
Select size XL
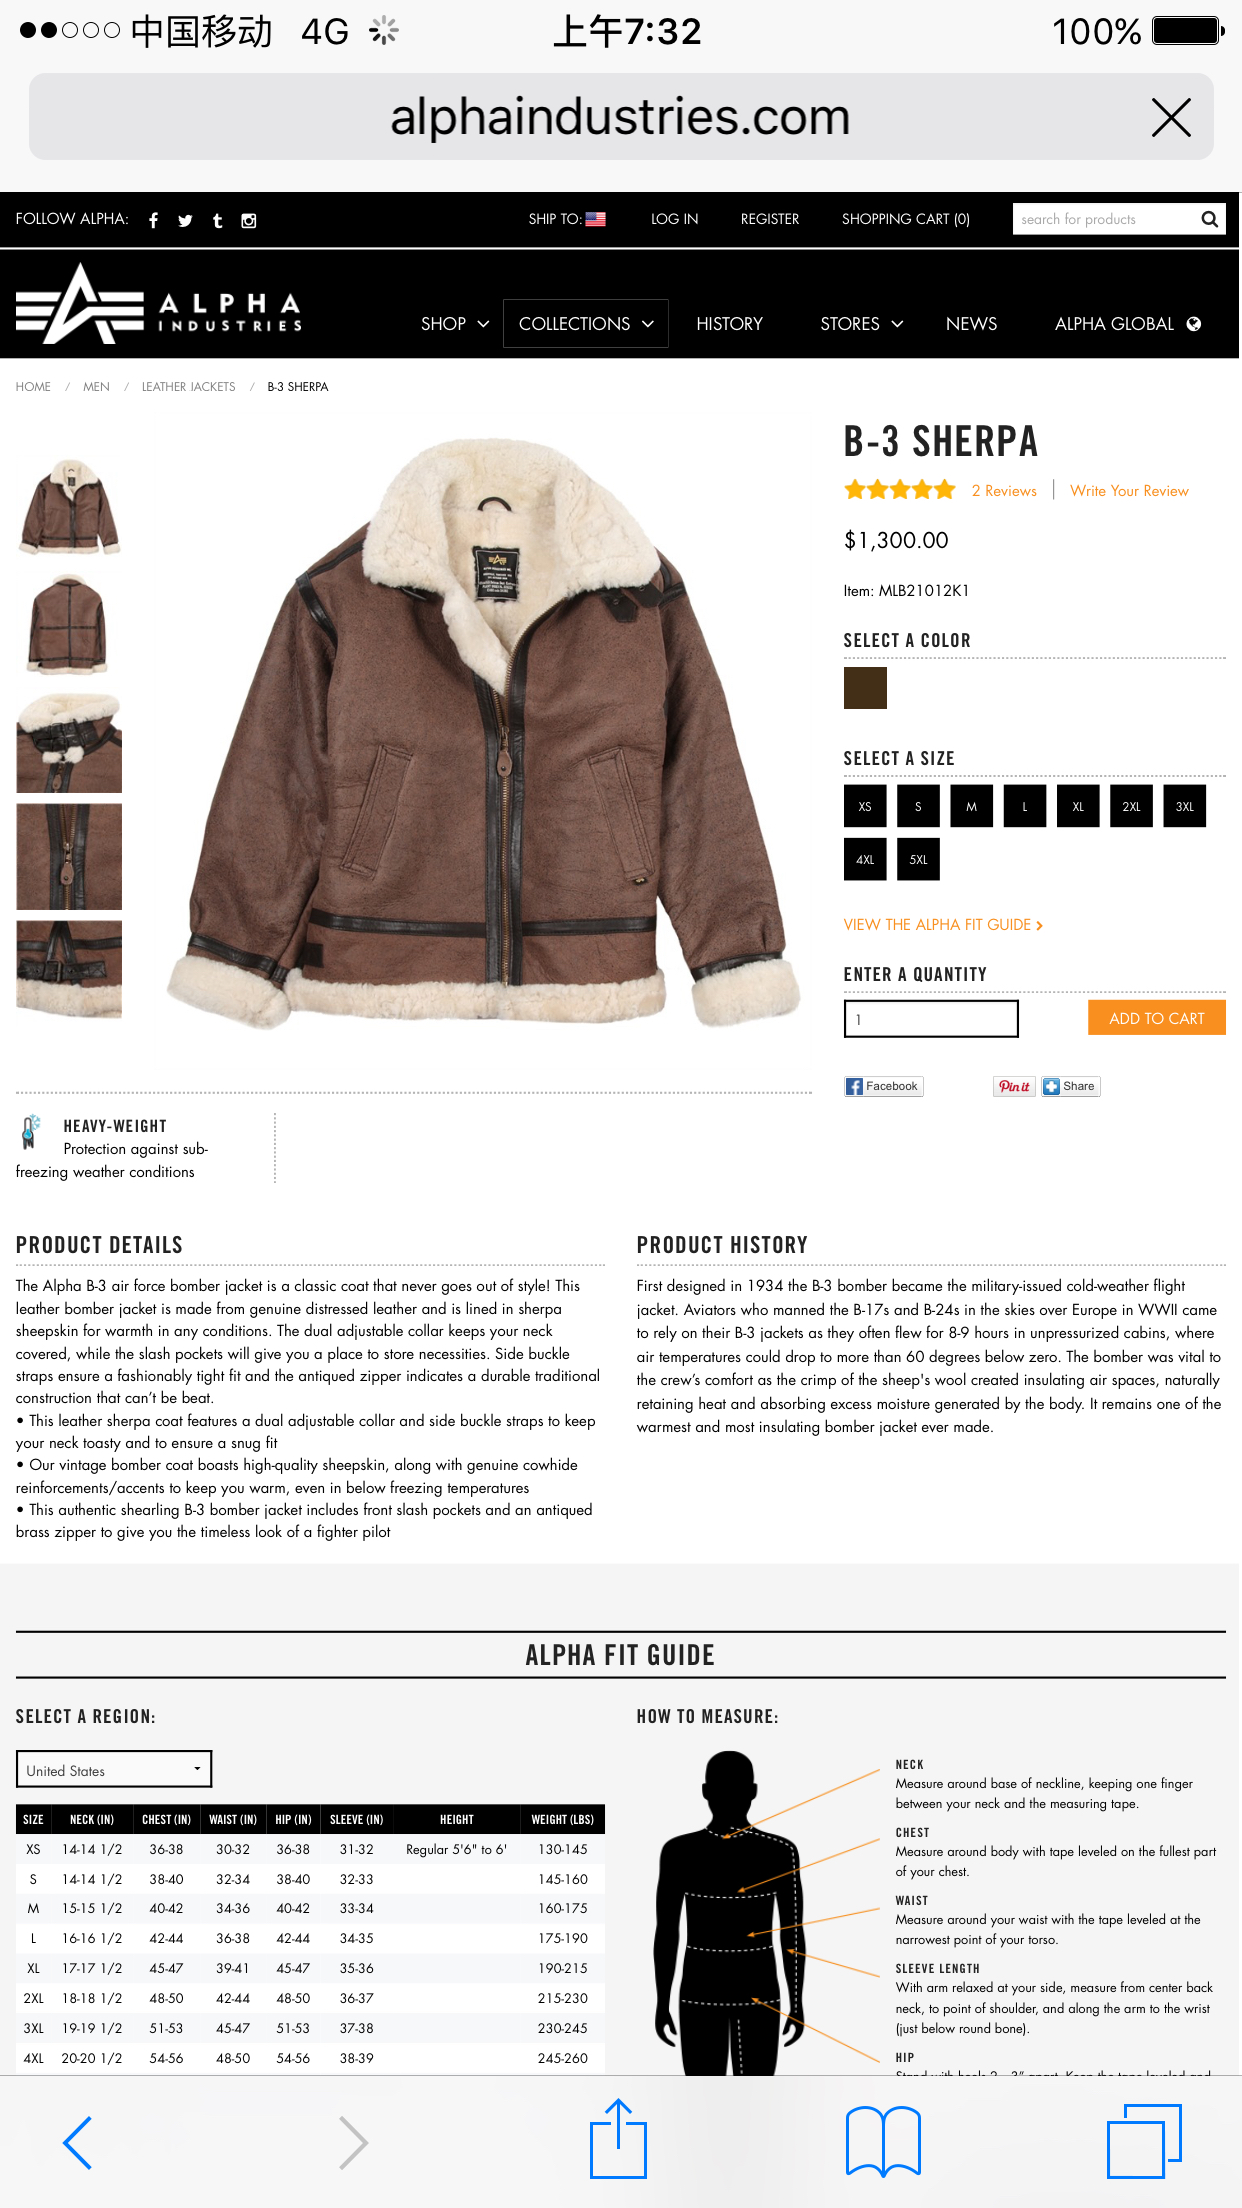point(1078,806)
